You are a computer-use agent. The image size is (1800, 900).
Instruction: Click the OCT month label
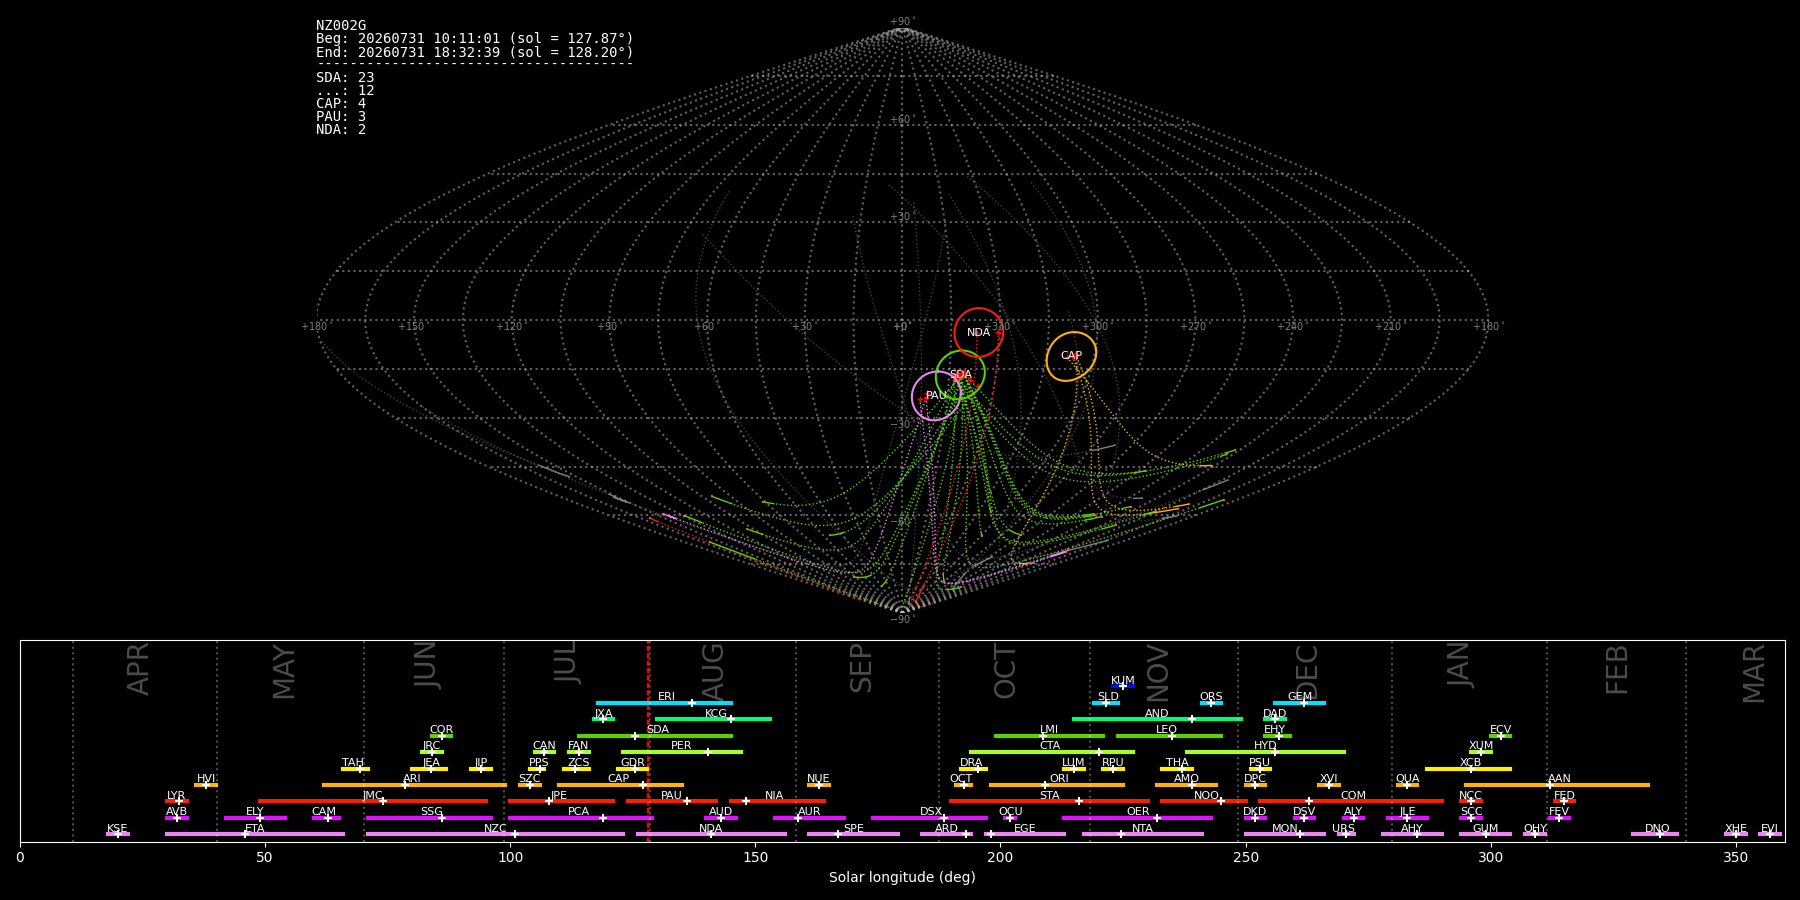point(1005,671)
